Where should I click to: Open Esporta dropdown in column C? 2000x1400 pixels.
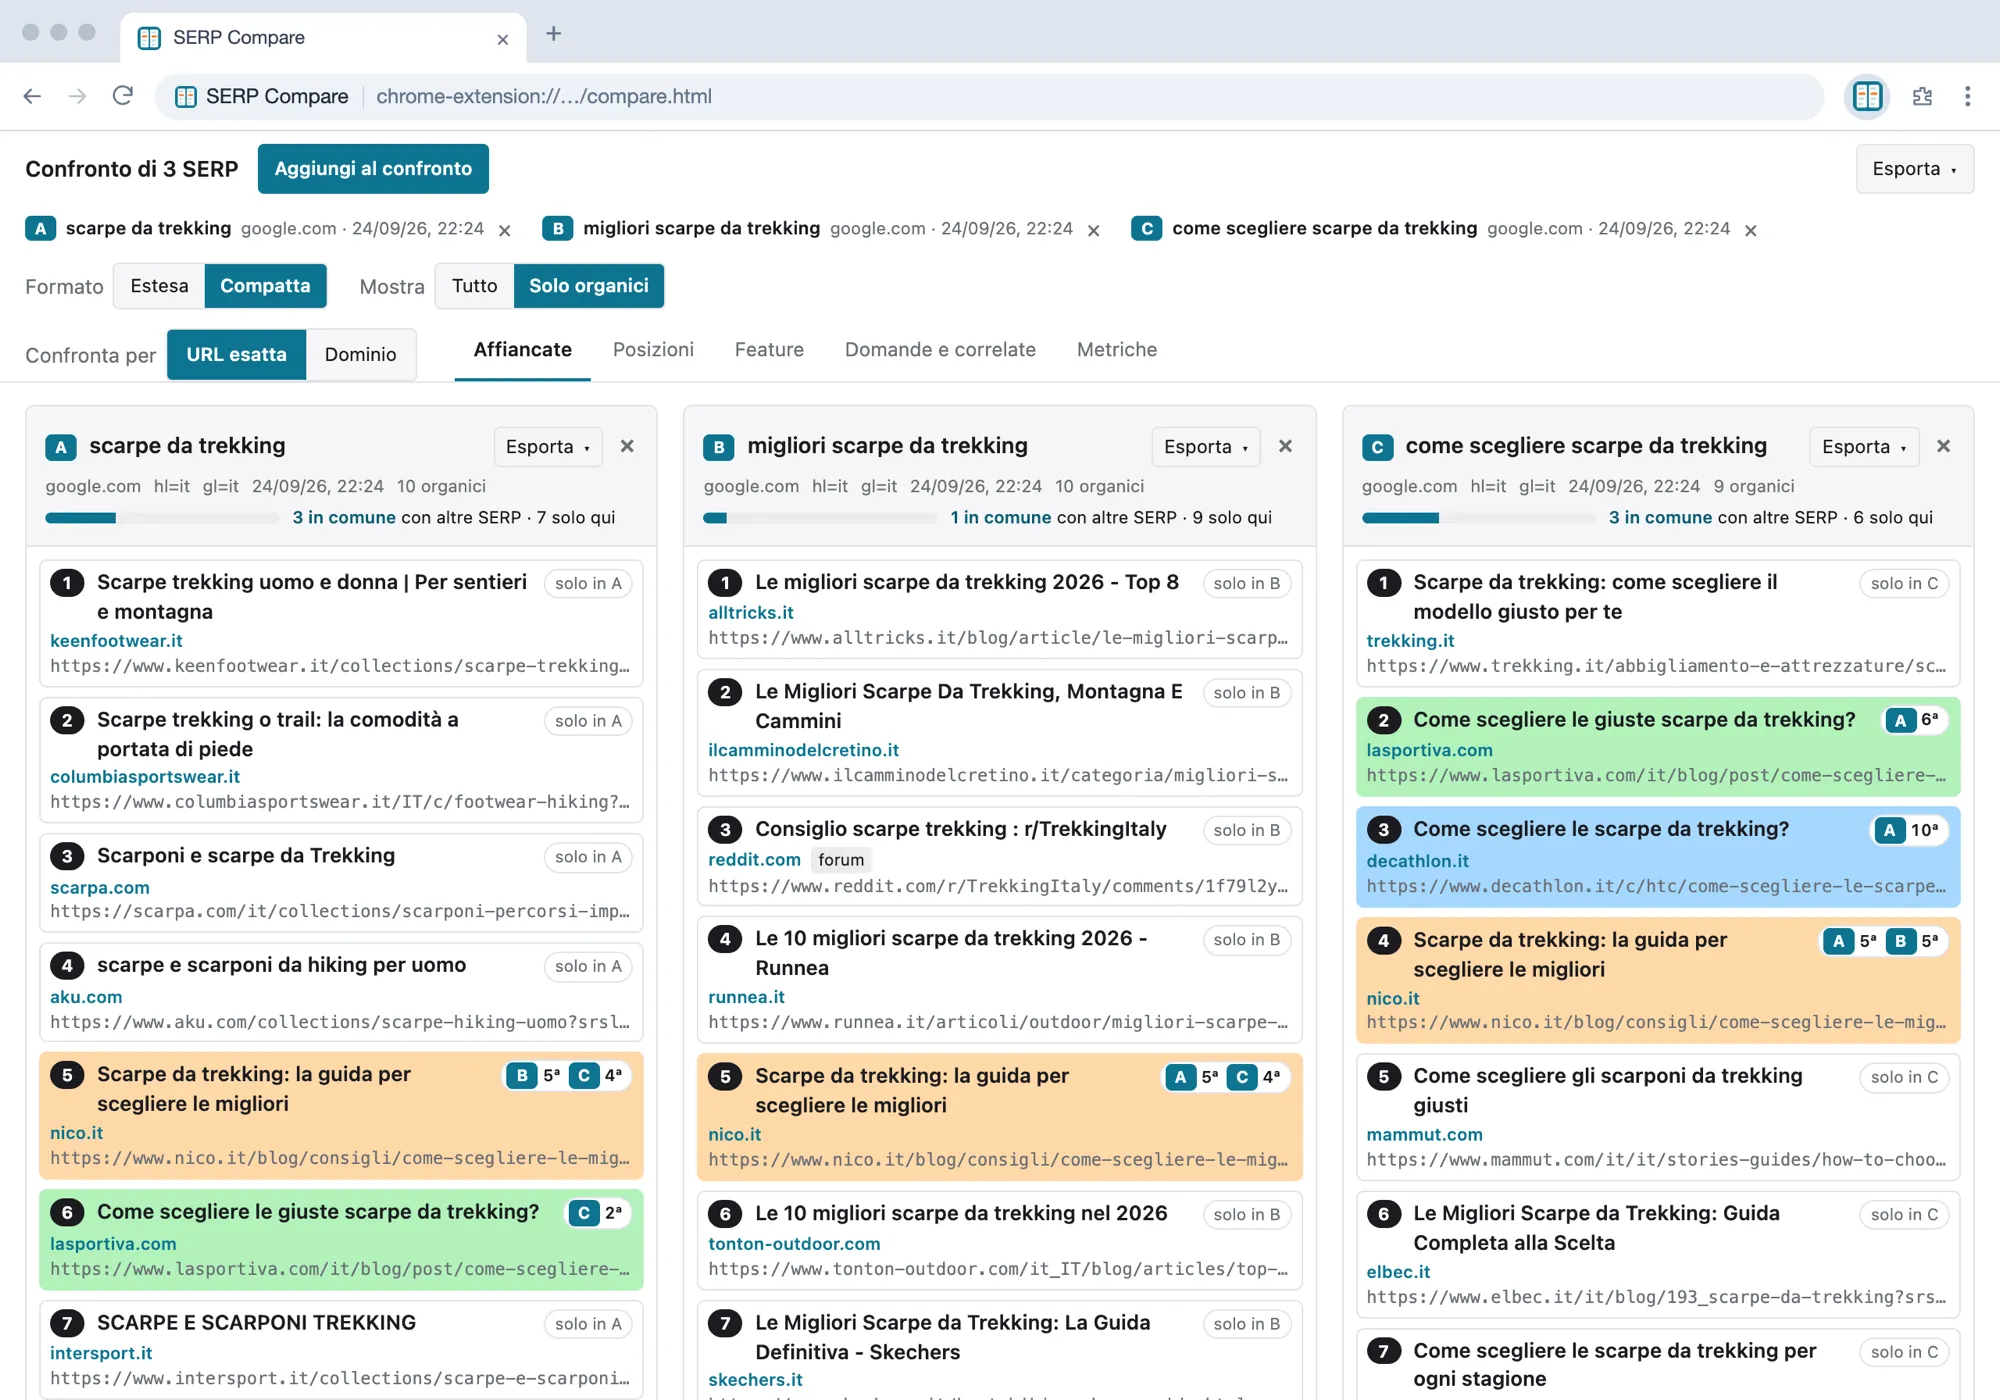(x=1864, y=447)
